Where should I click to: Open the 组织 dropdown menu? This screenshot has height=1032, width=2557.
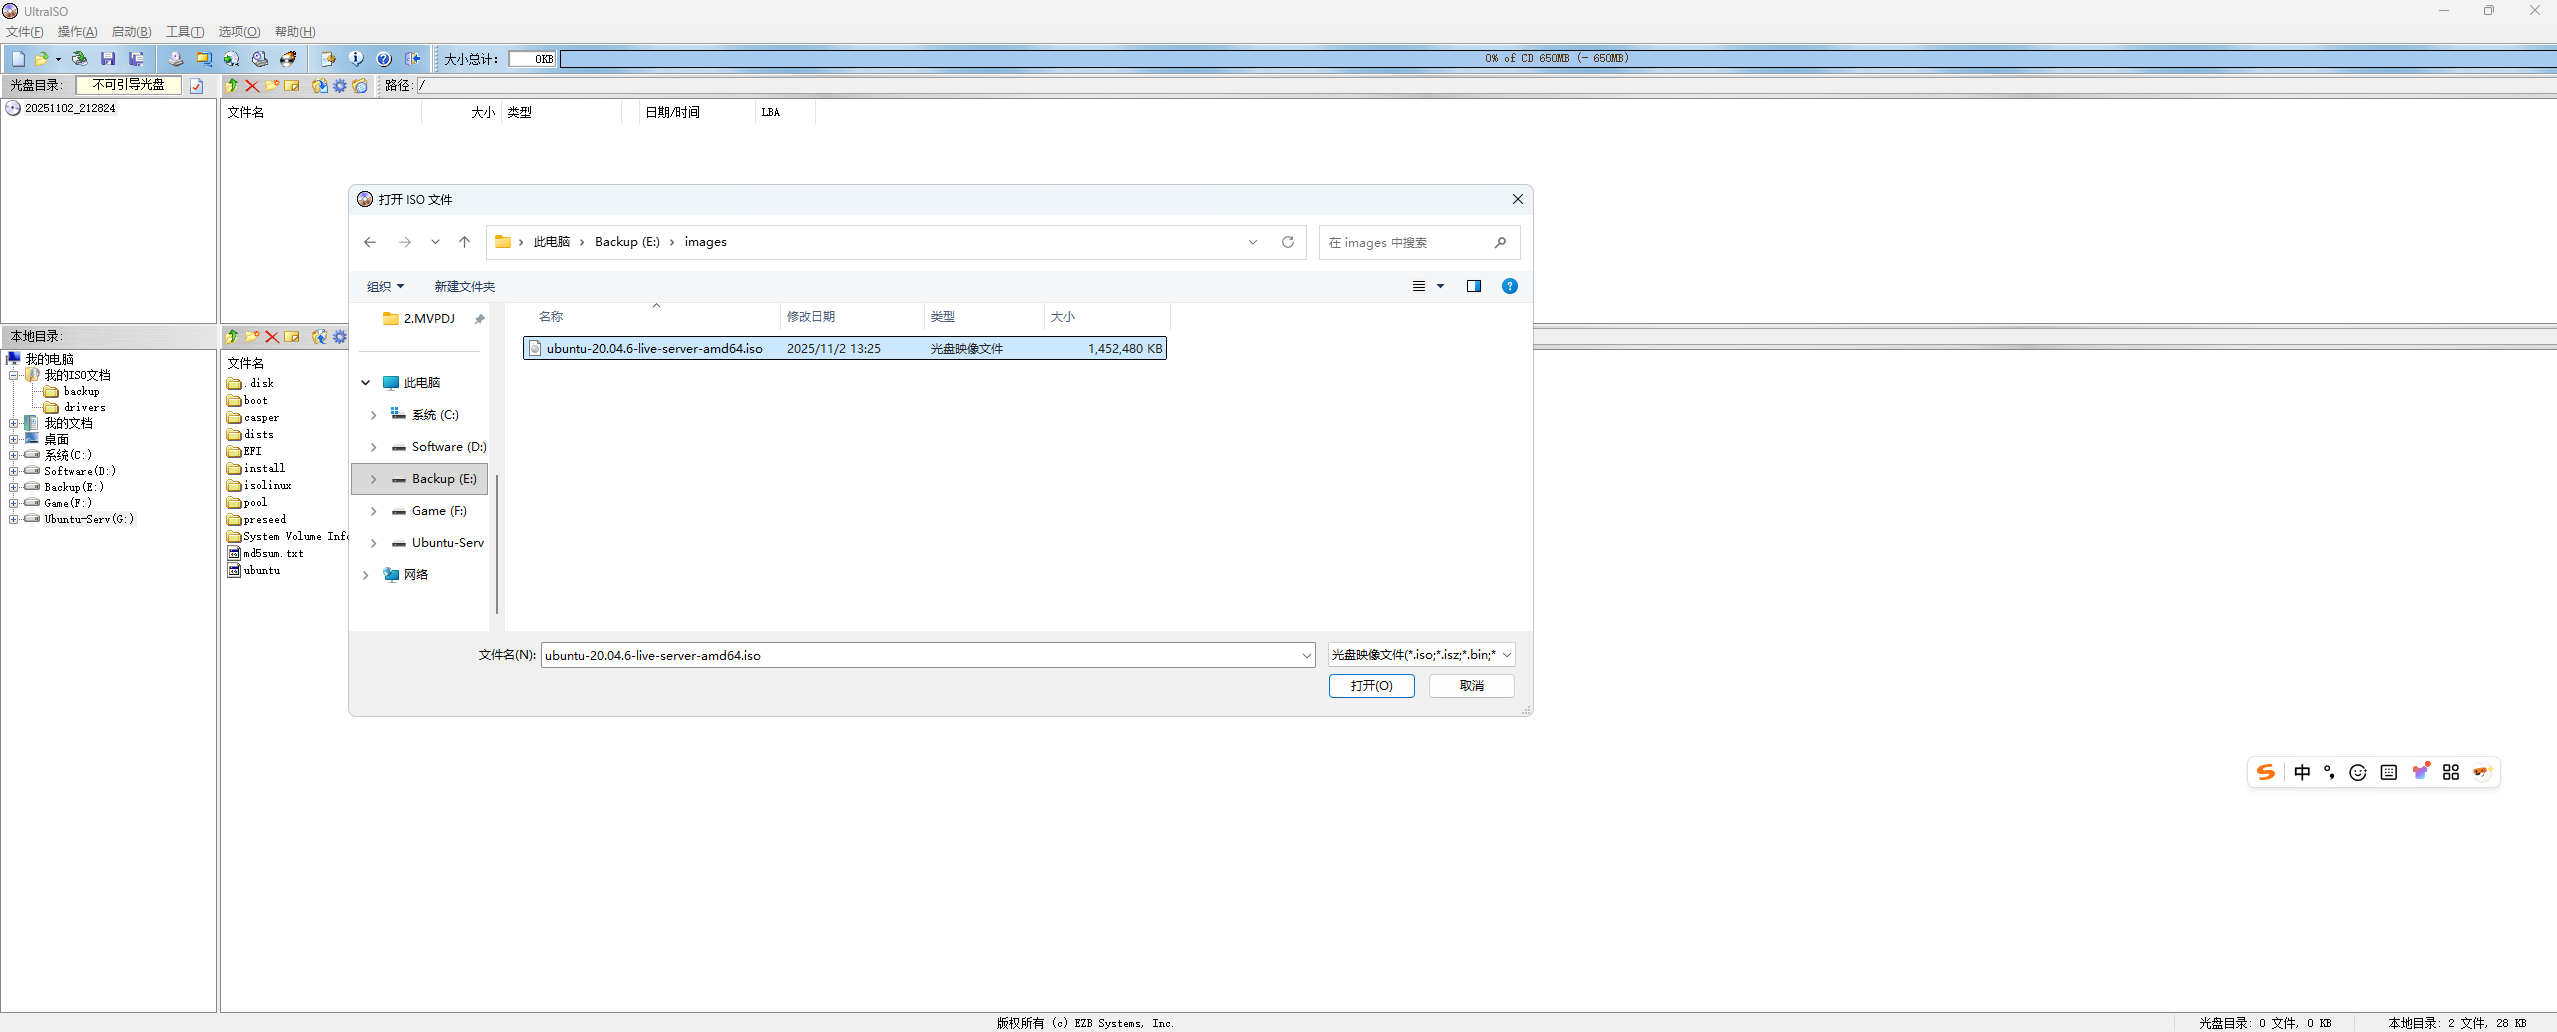385,287
